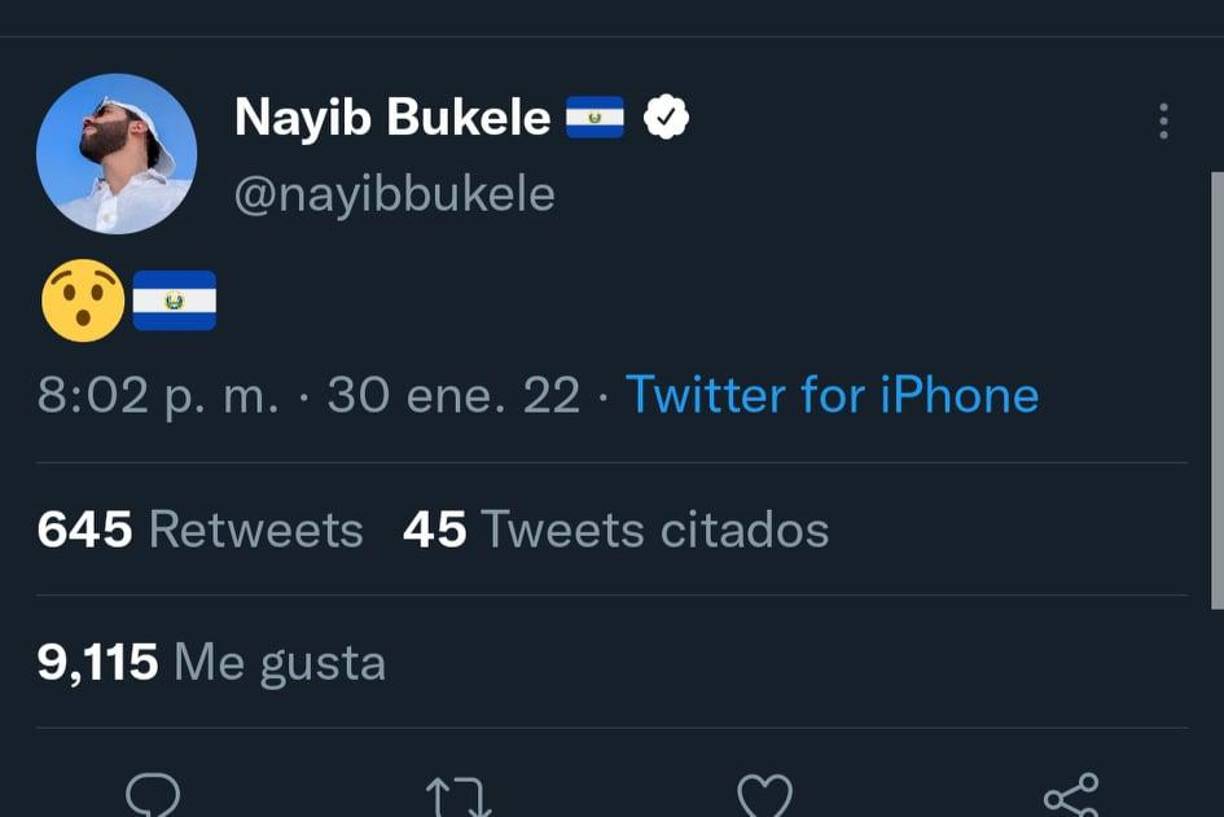The image size is (1224, 817).
Task: Open the 45 Tweets citados list
Action: (614, 530)
